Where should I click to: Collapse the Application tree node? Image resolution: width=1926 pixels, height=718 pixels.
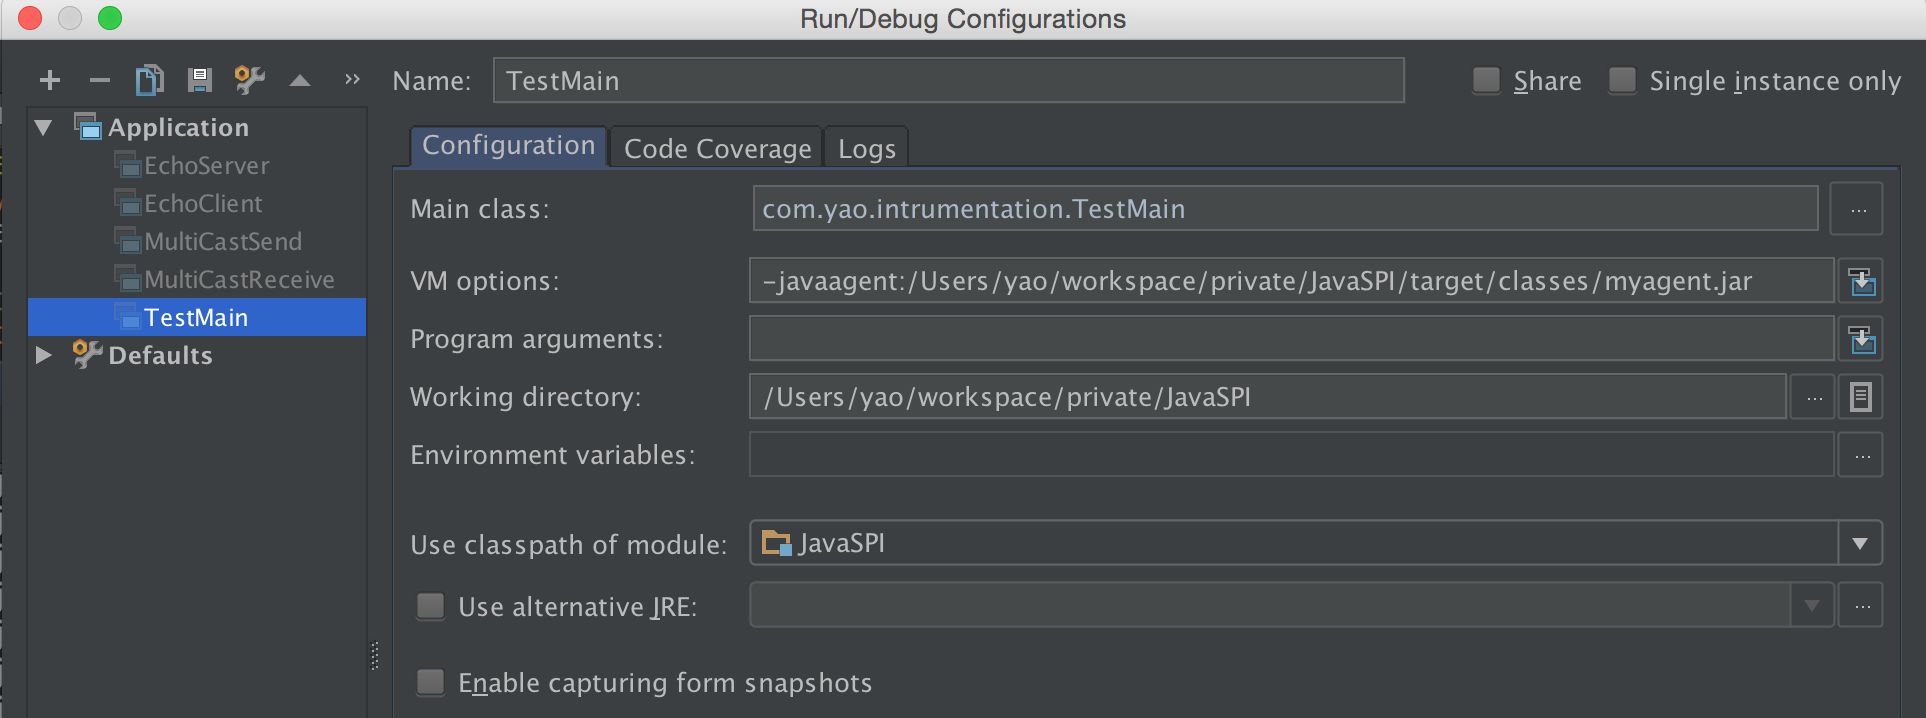click(x=43, y=128)
